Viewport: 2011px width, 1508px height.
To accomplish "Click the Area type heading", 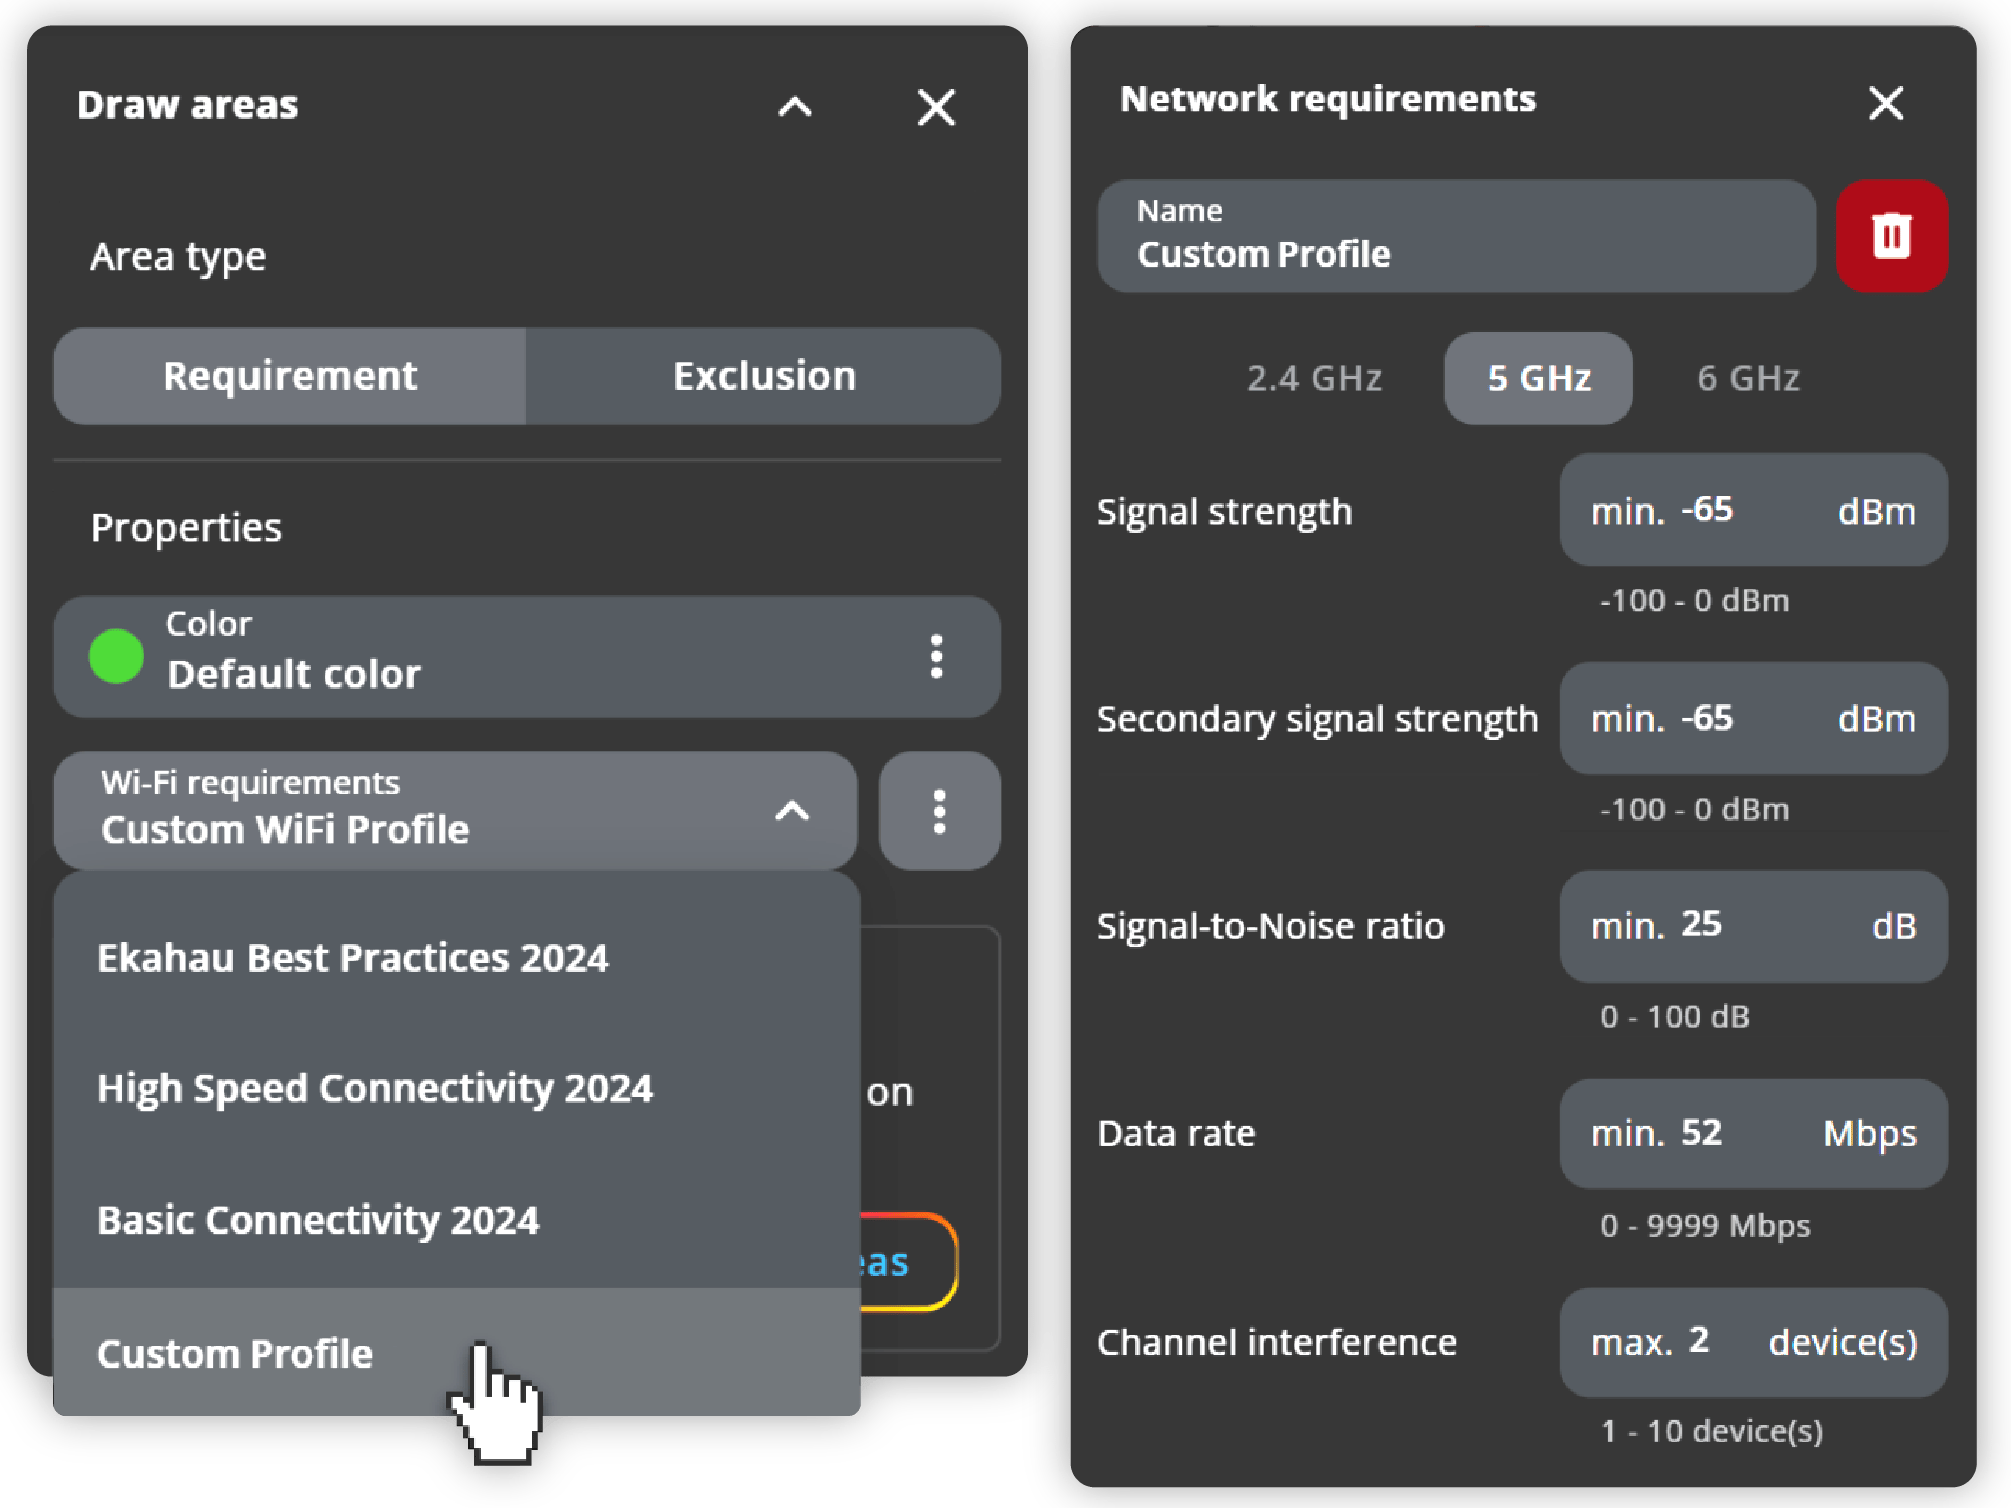I will (x=178, y=258).
